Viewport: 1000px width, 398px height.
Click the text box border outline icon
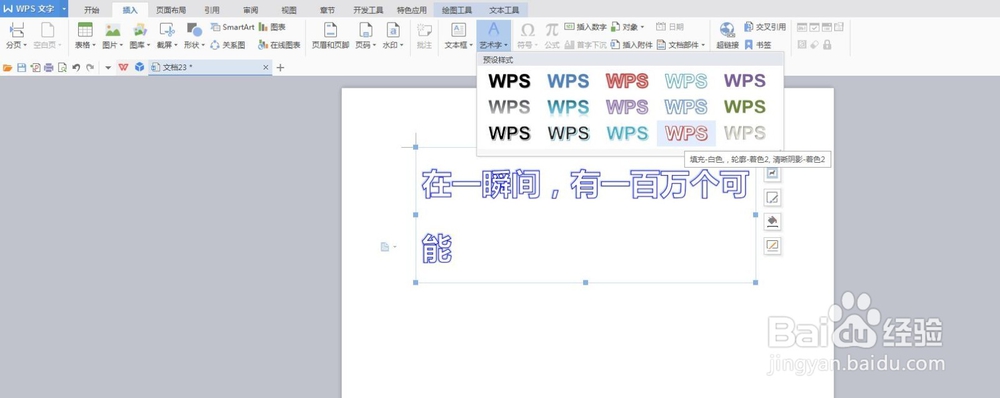(x=772, y=198)
